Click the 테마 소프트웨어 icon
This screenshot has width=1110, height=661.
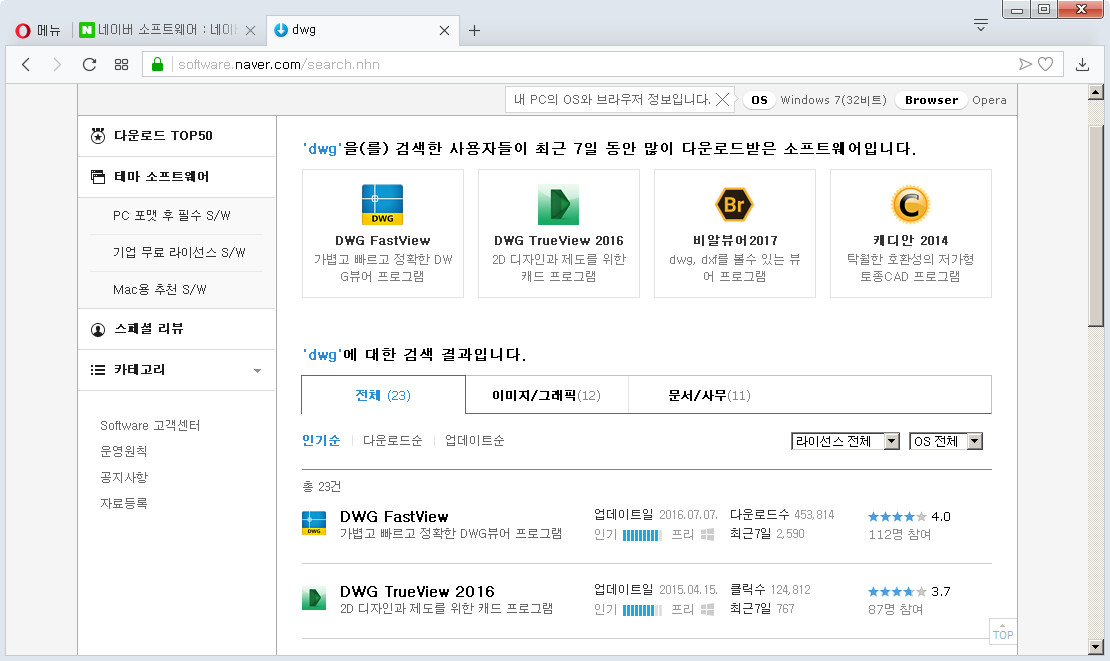coord(98,177)
